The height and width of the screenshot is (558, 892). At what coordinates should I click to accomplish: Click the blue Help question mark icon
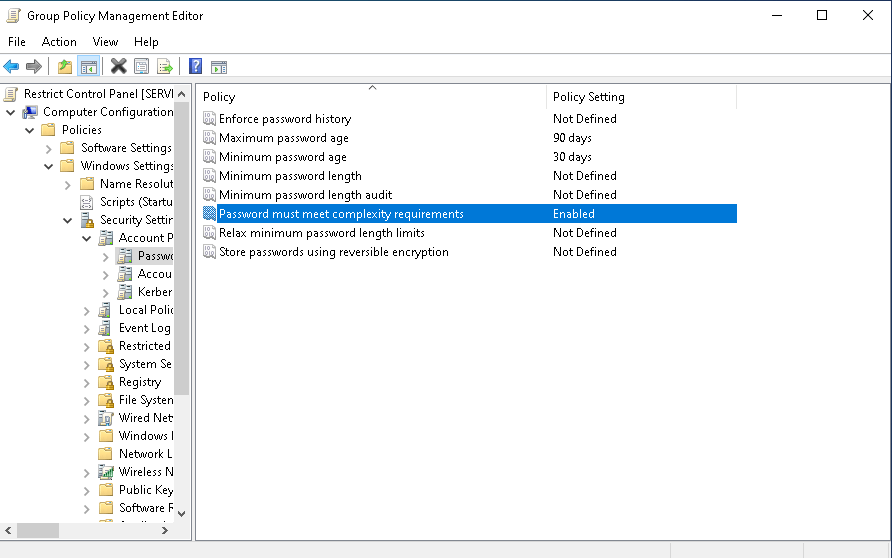196,67
